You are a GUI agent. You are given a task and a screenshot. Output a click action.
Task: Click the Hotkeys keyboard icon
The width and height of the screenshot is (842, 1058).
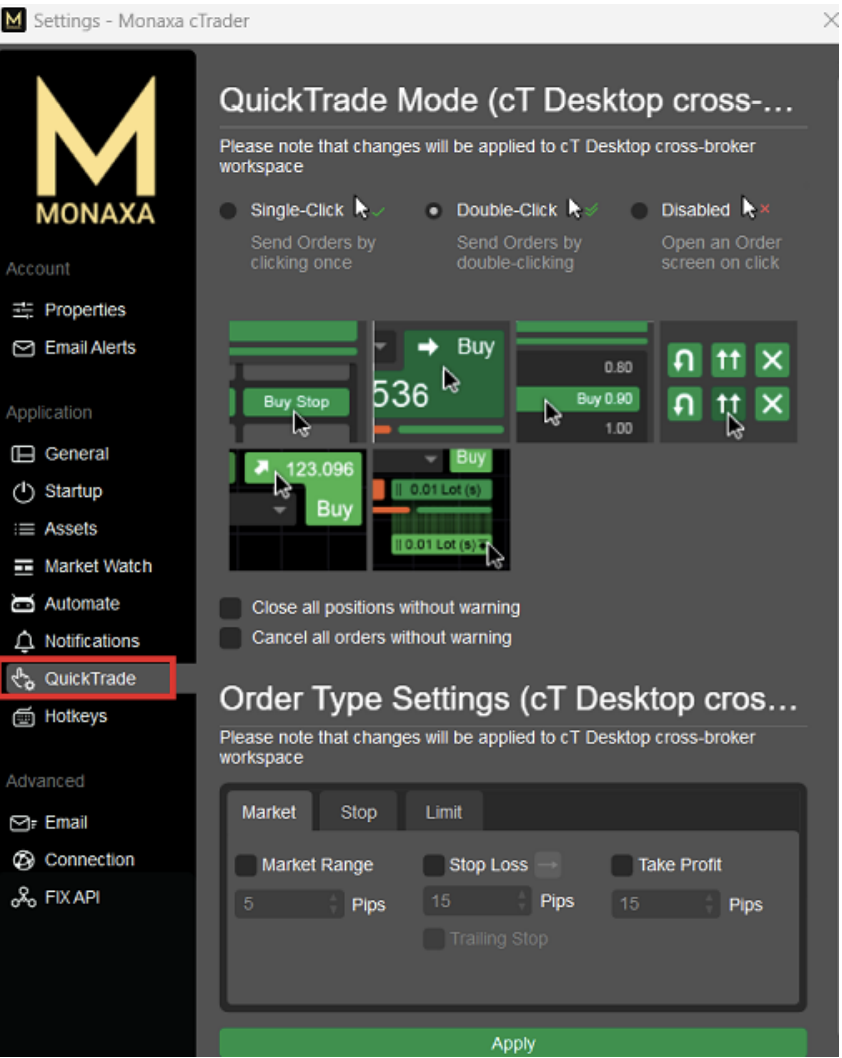(x=23, y=717)
